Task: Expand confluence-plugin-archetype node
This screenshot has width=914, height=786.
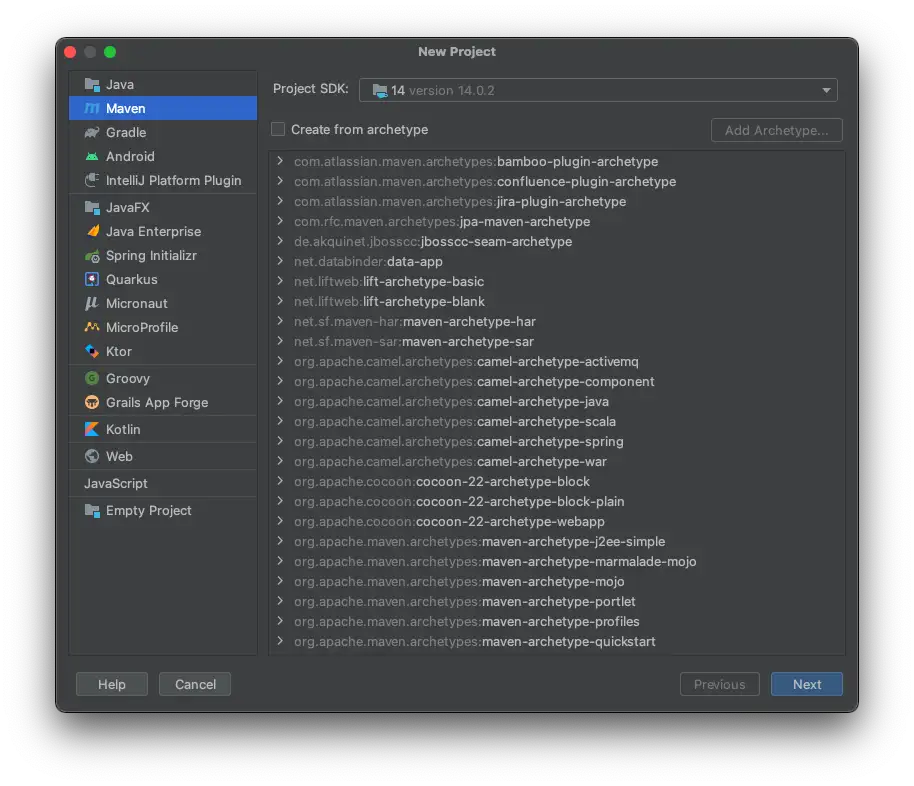Action: coord(280,181)
